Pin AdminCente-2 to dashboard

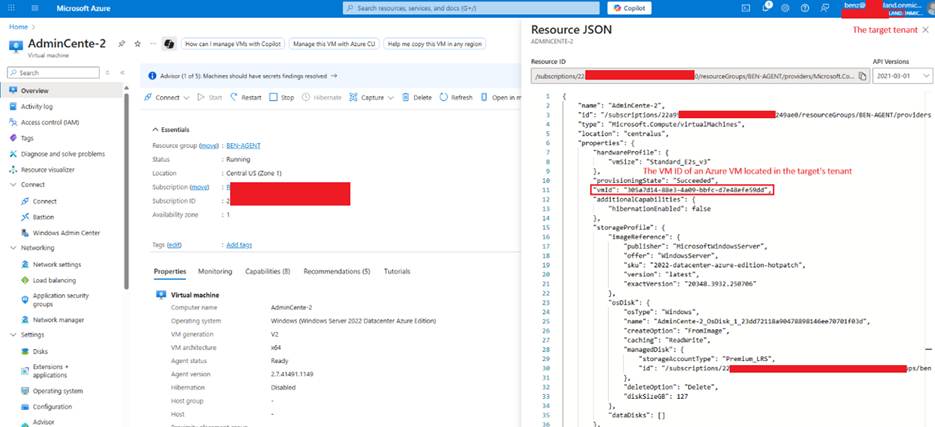121,44
